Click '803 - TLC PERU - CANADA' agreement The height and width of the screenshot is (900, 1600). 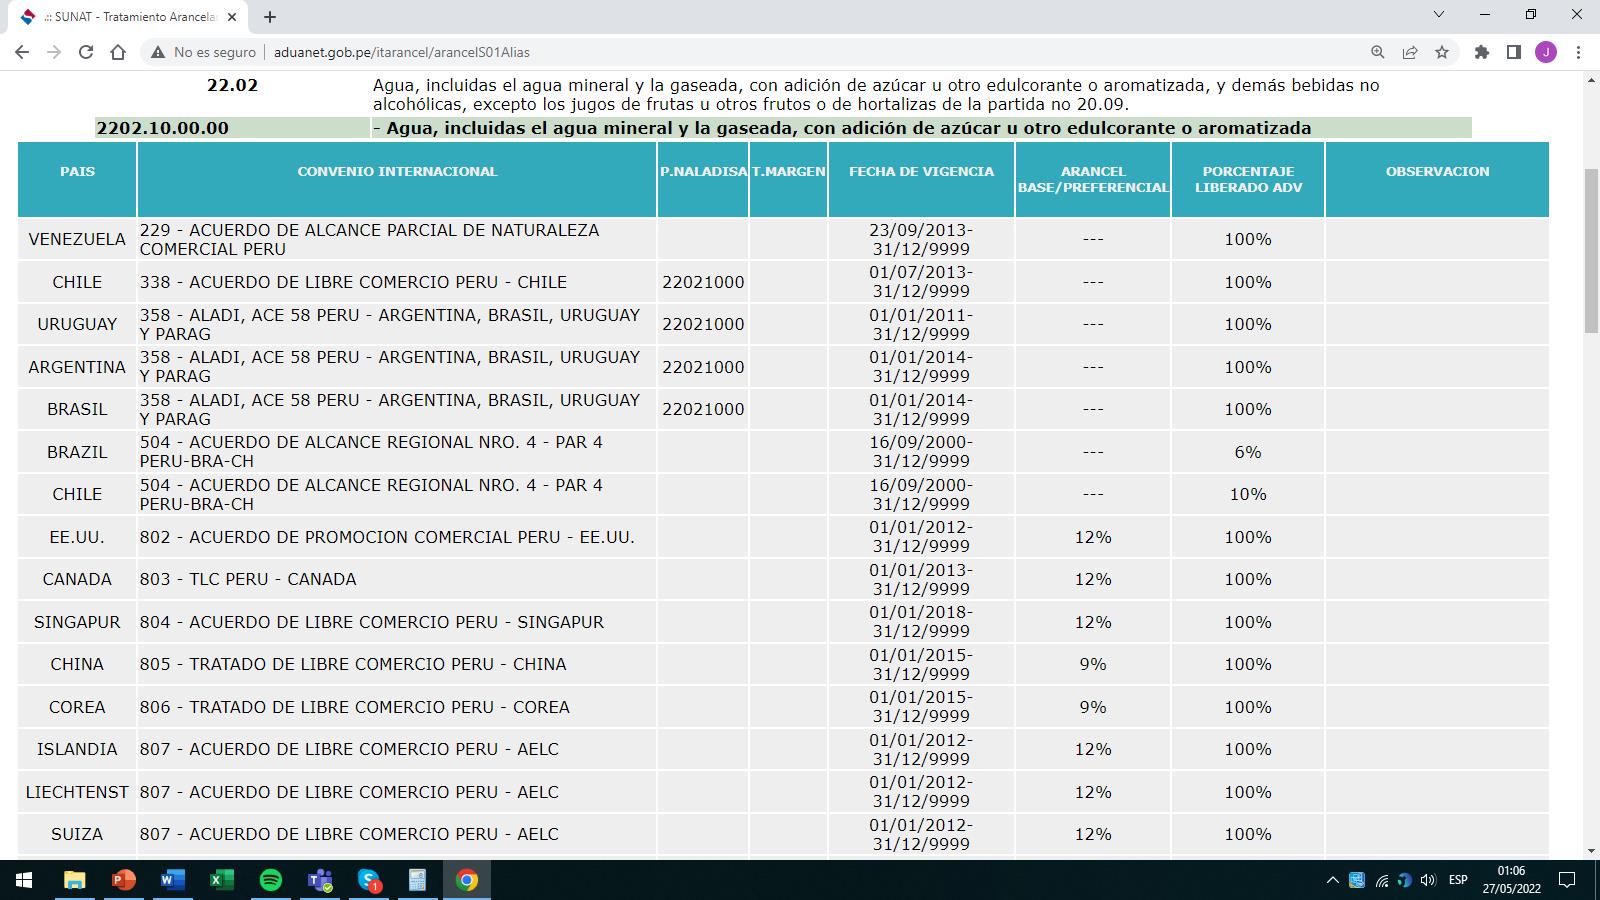[248, 579]
